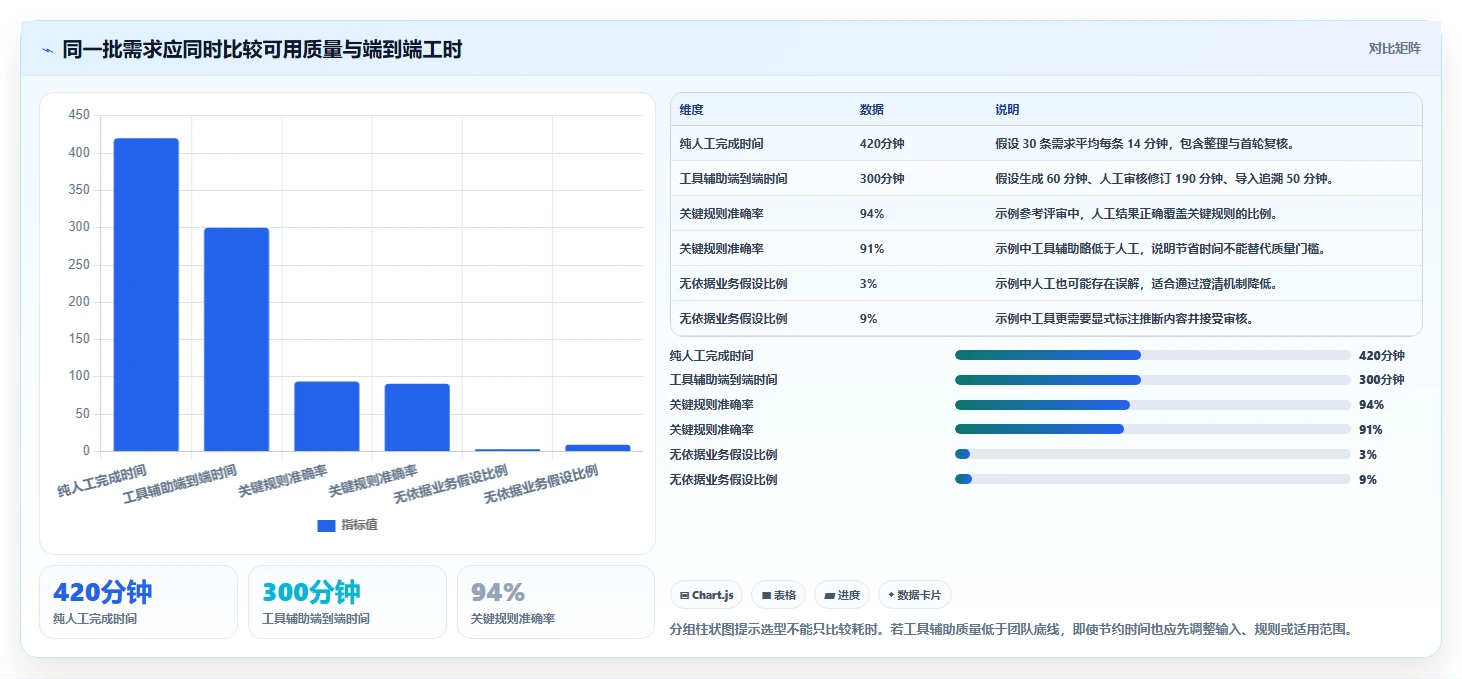Click 300分钟 value beside progress bar

tap(1381, 380)
